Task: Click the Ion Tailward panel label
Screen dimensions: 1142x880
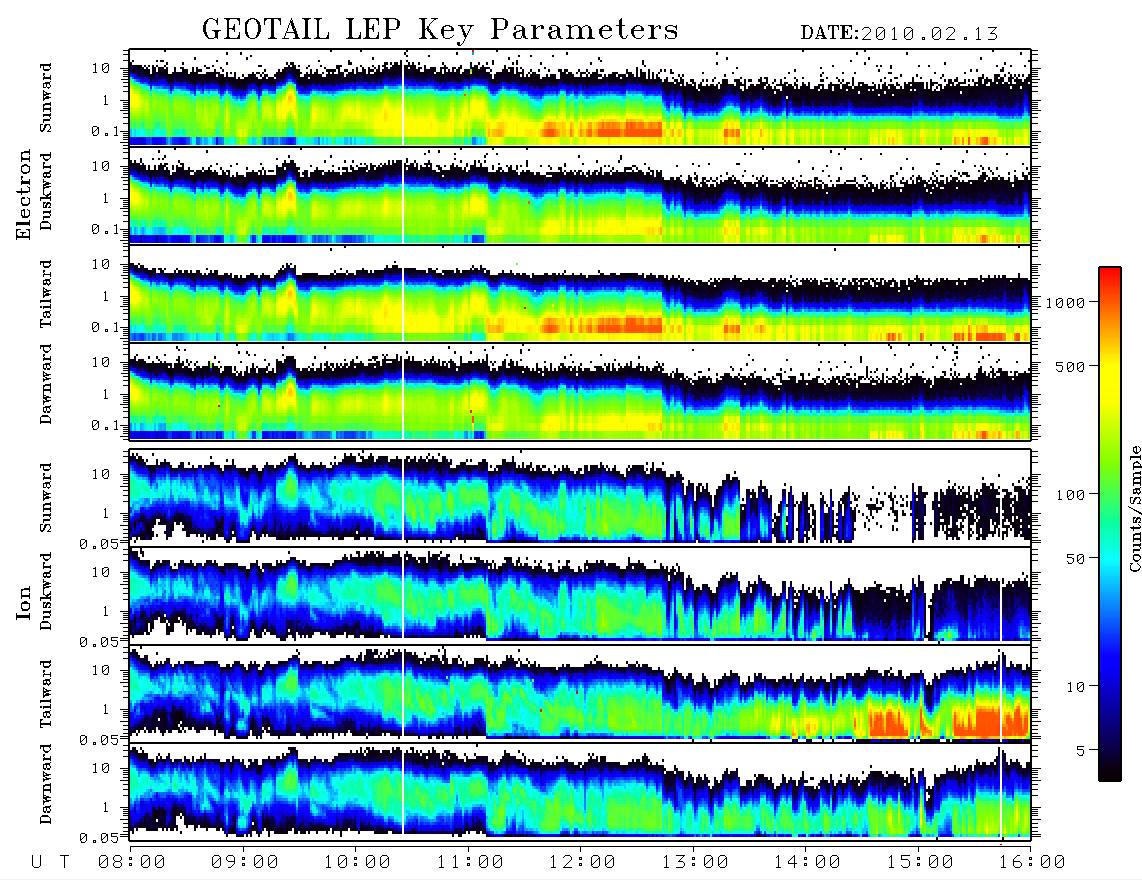Action: [x=46, y=694]
